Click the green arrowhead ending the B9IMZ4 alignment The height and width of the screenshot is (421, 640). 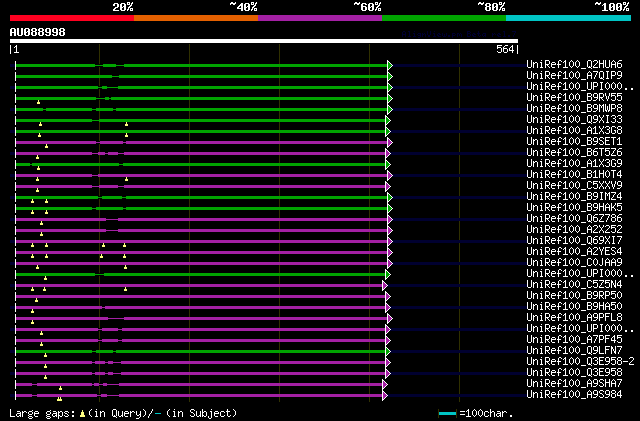(390, 198)
